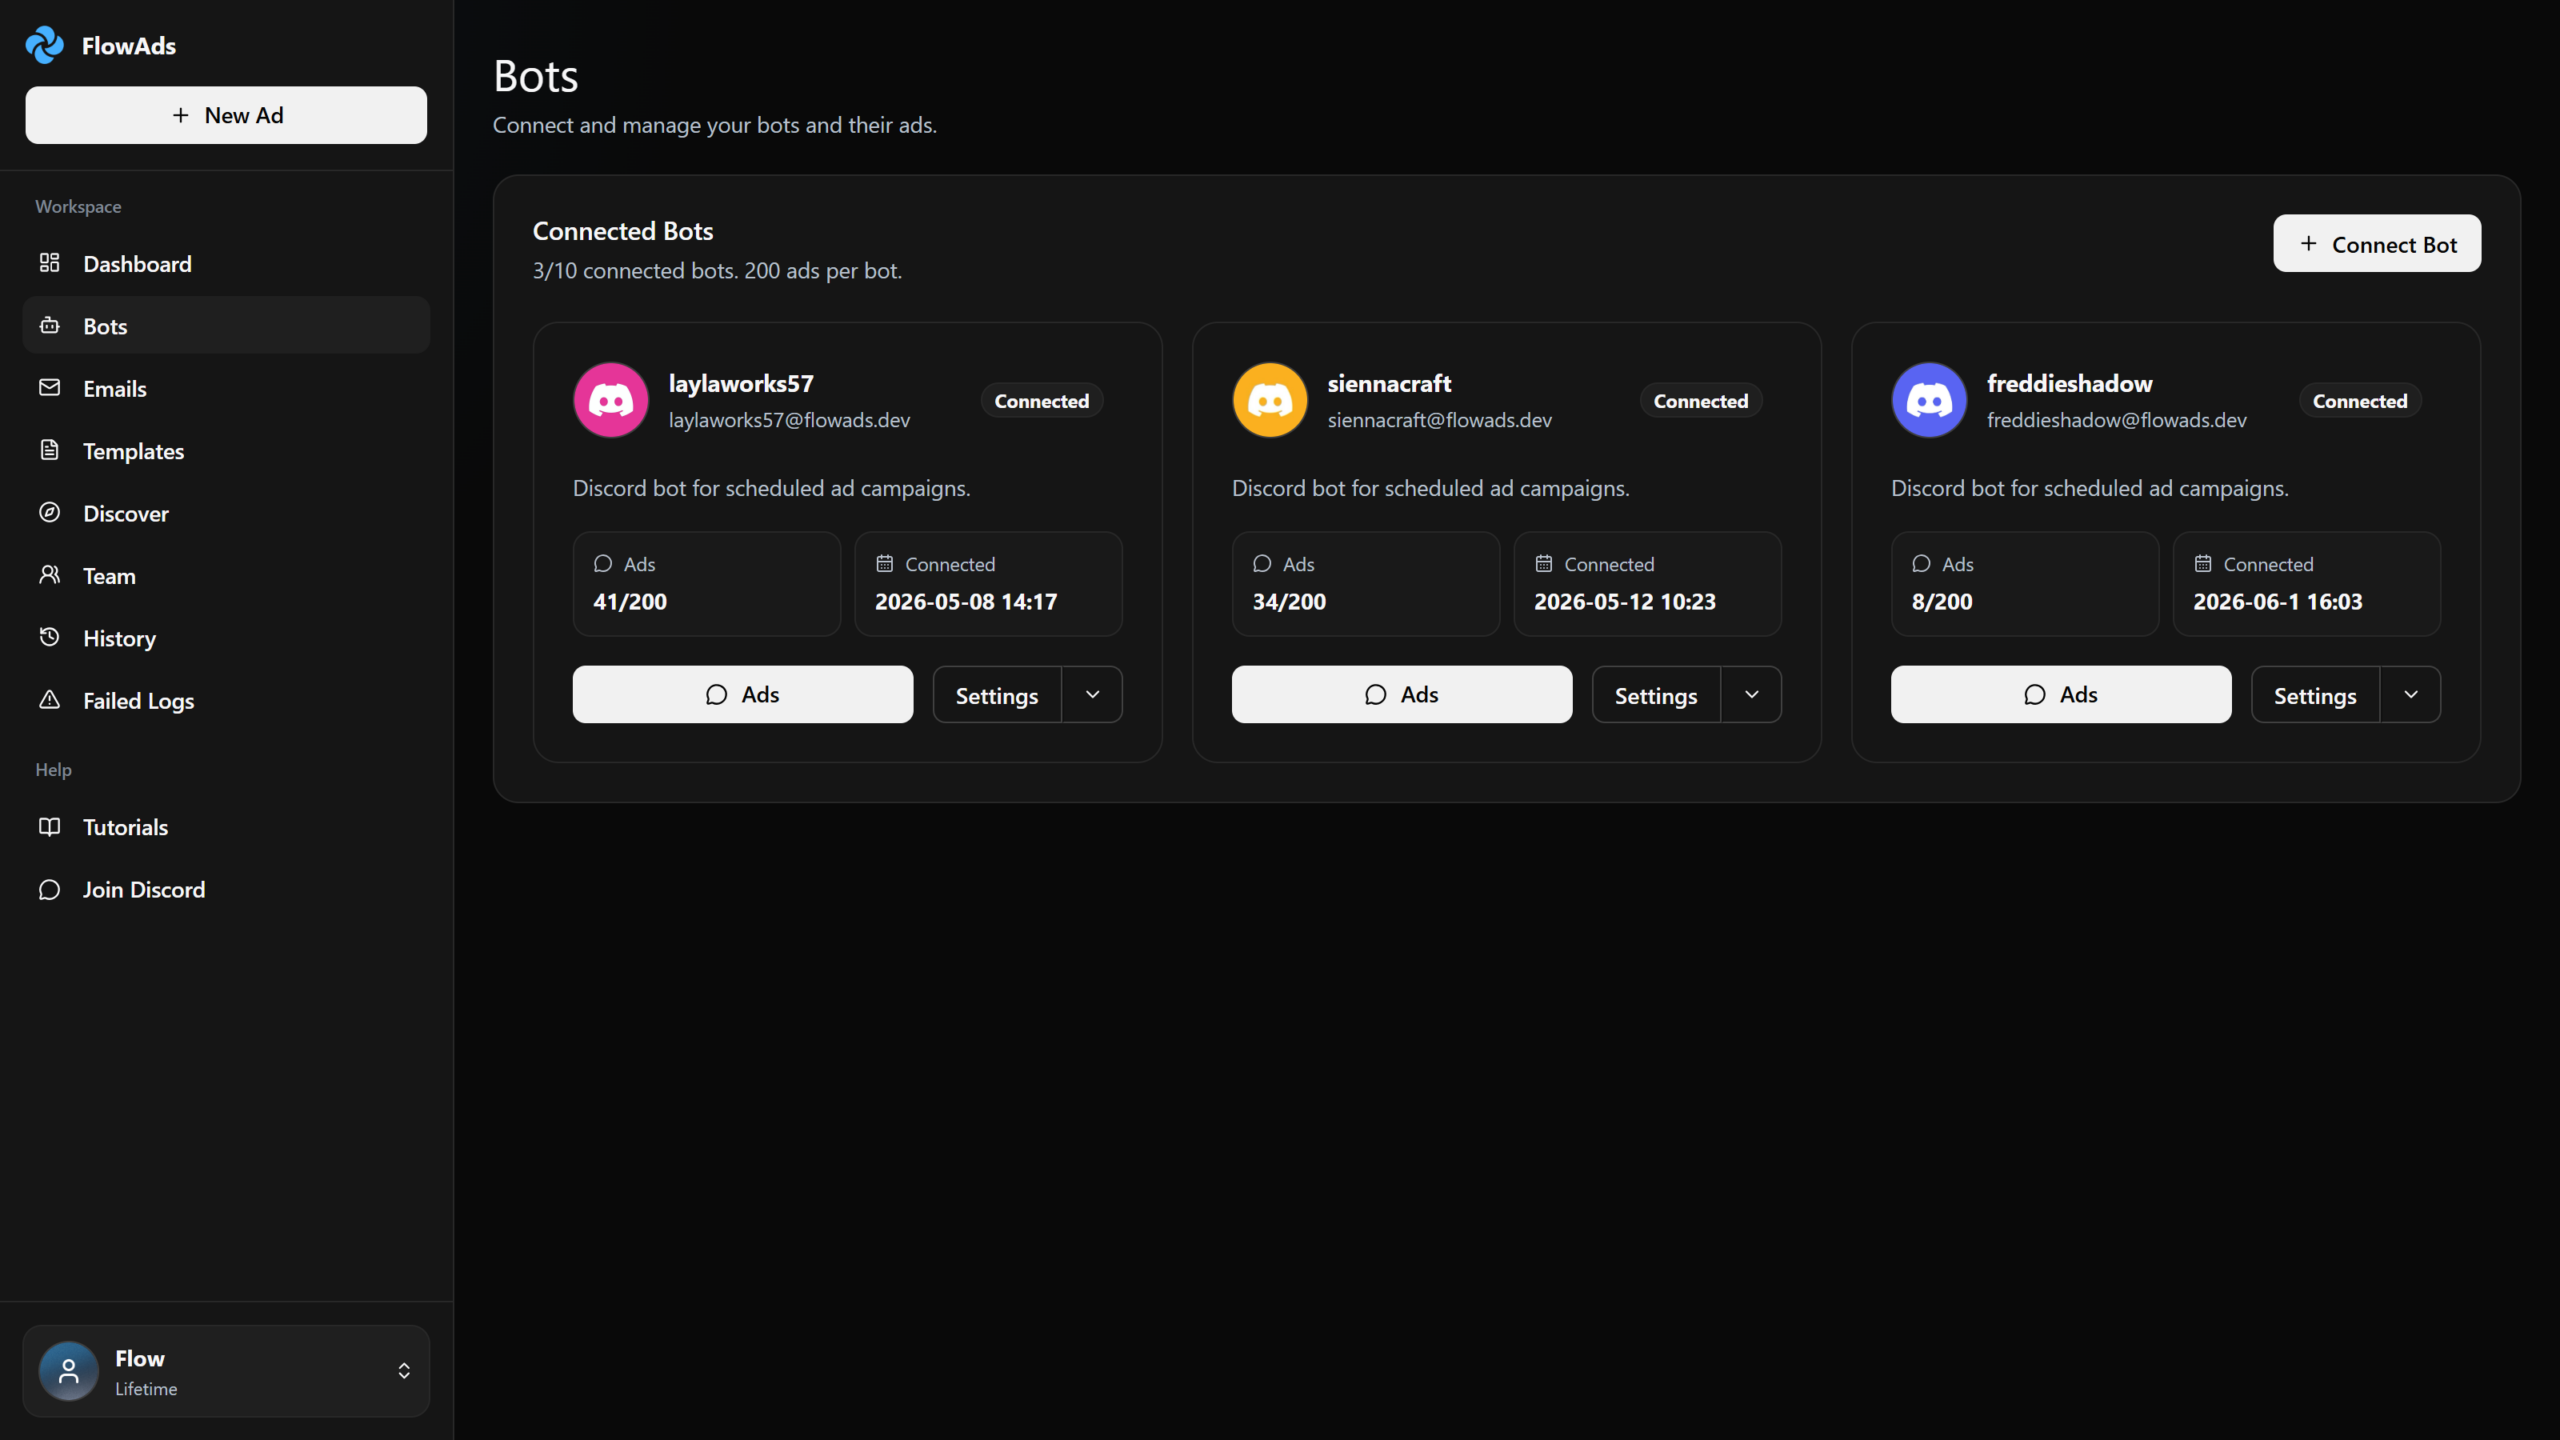Click the Templates document icon
The height and width of the screenshot is (1440, 2560).
click(49, 450)
